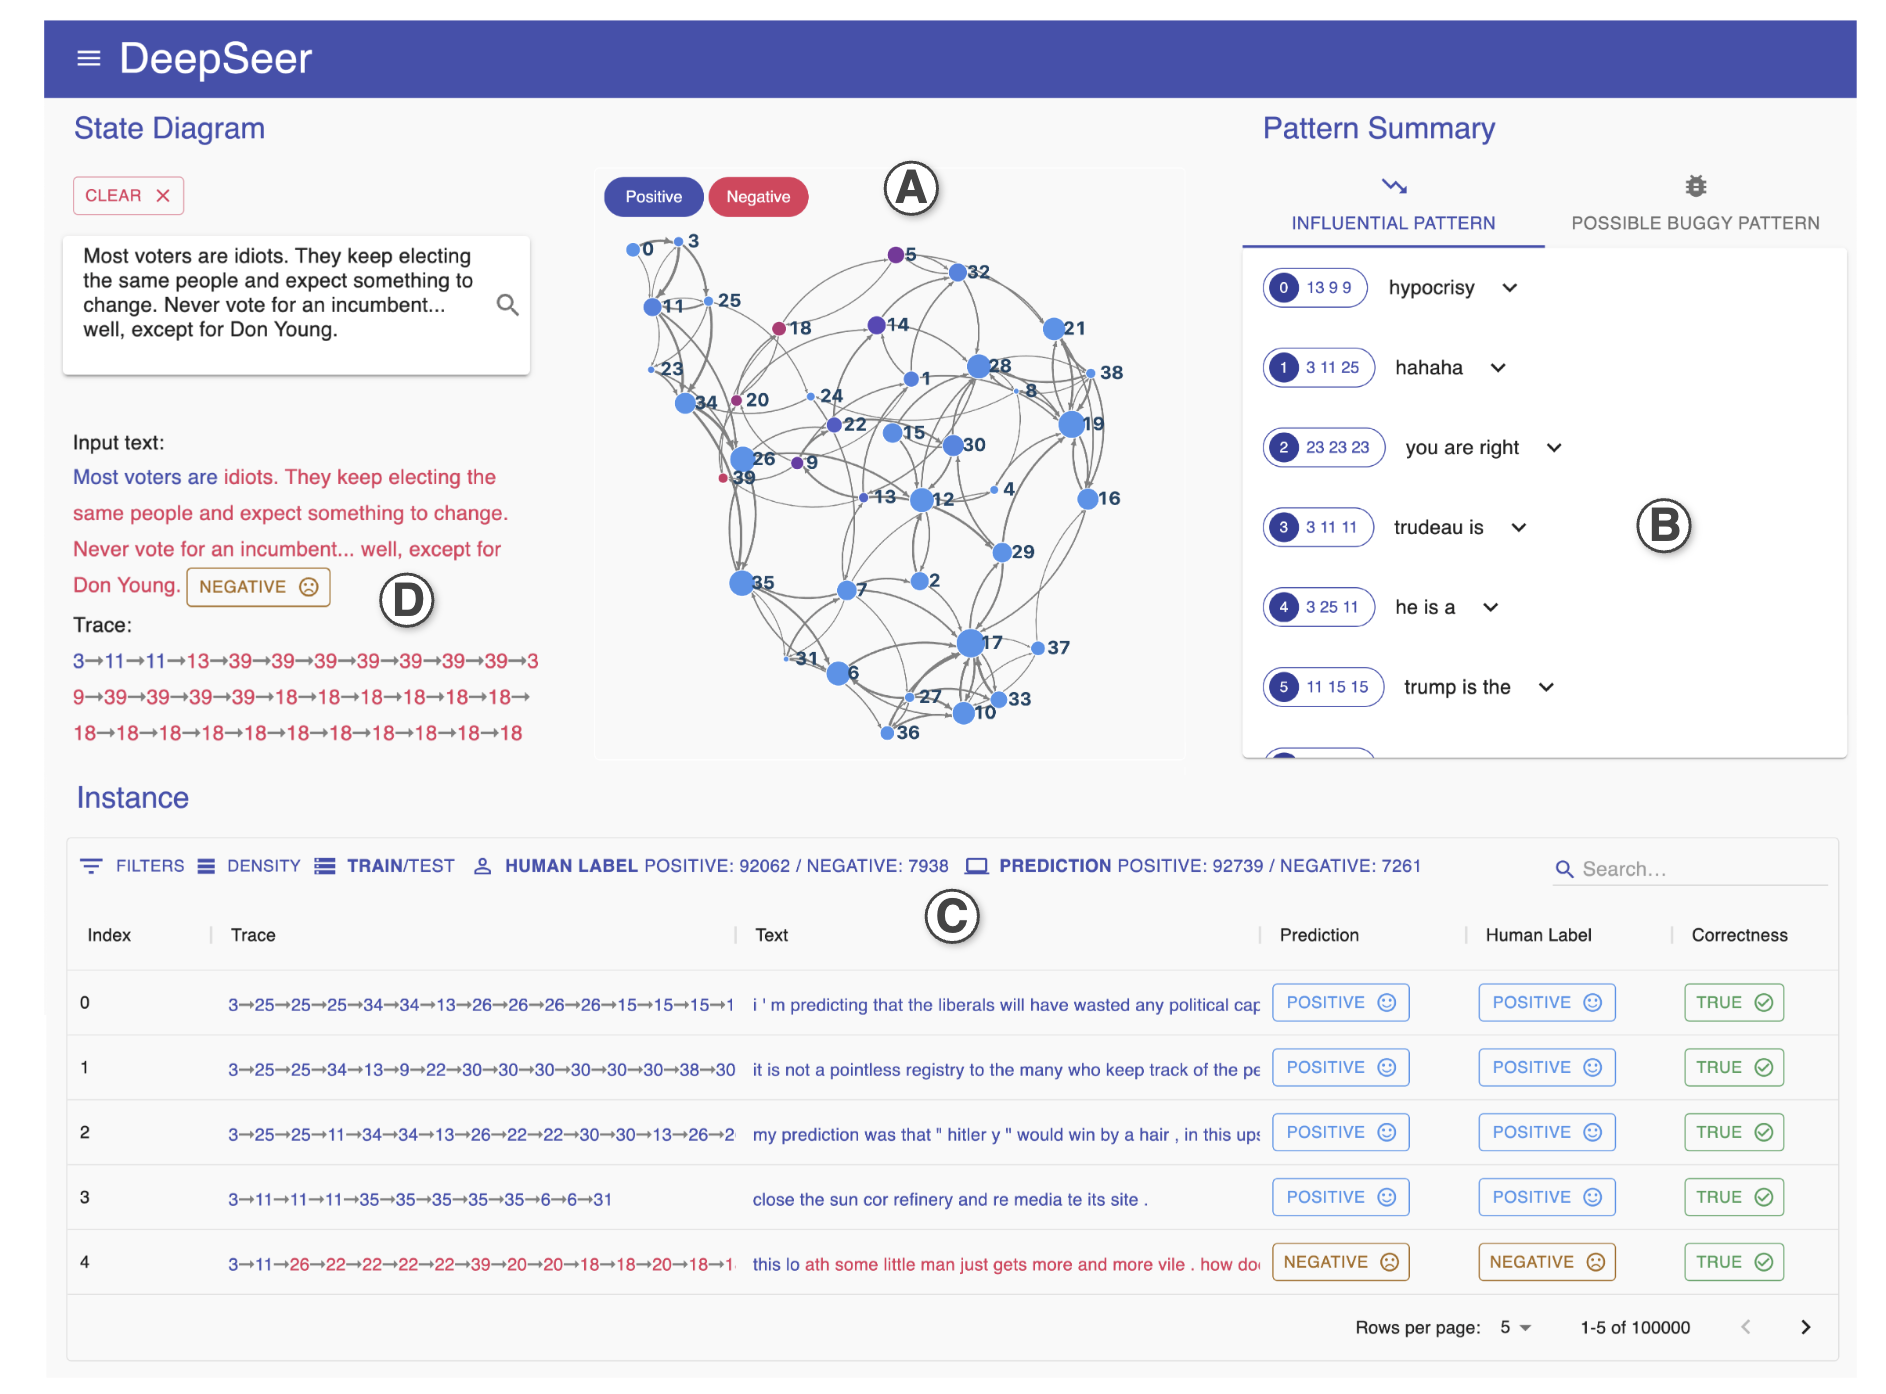Click the bug icon above Possible Buggy Pattern

click(1695, 187)
